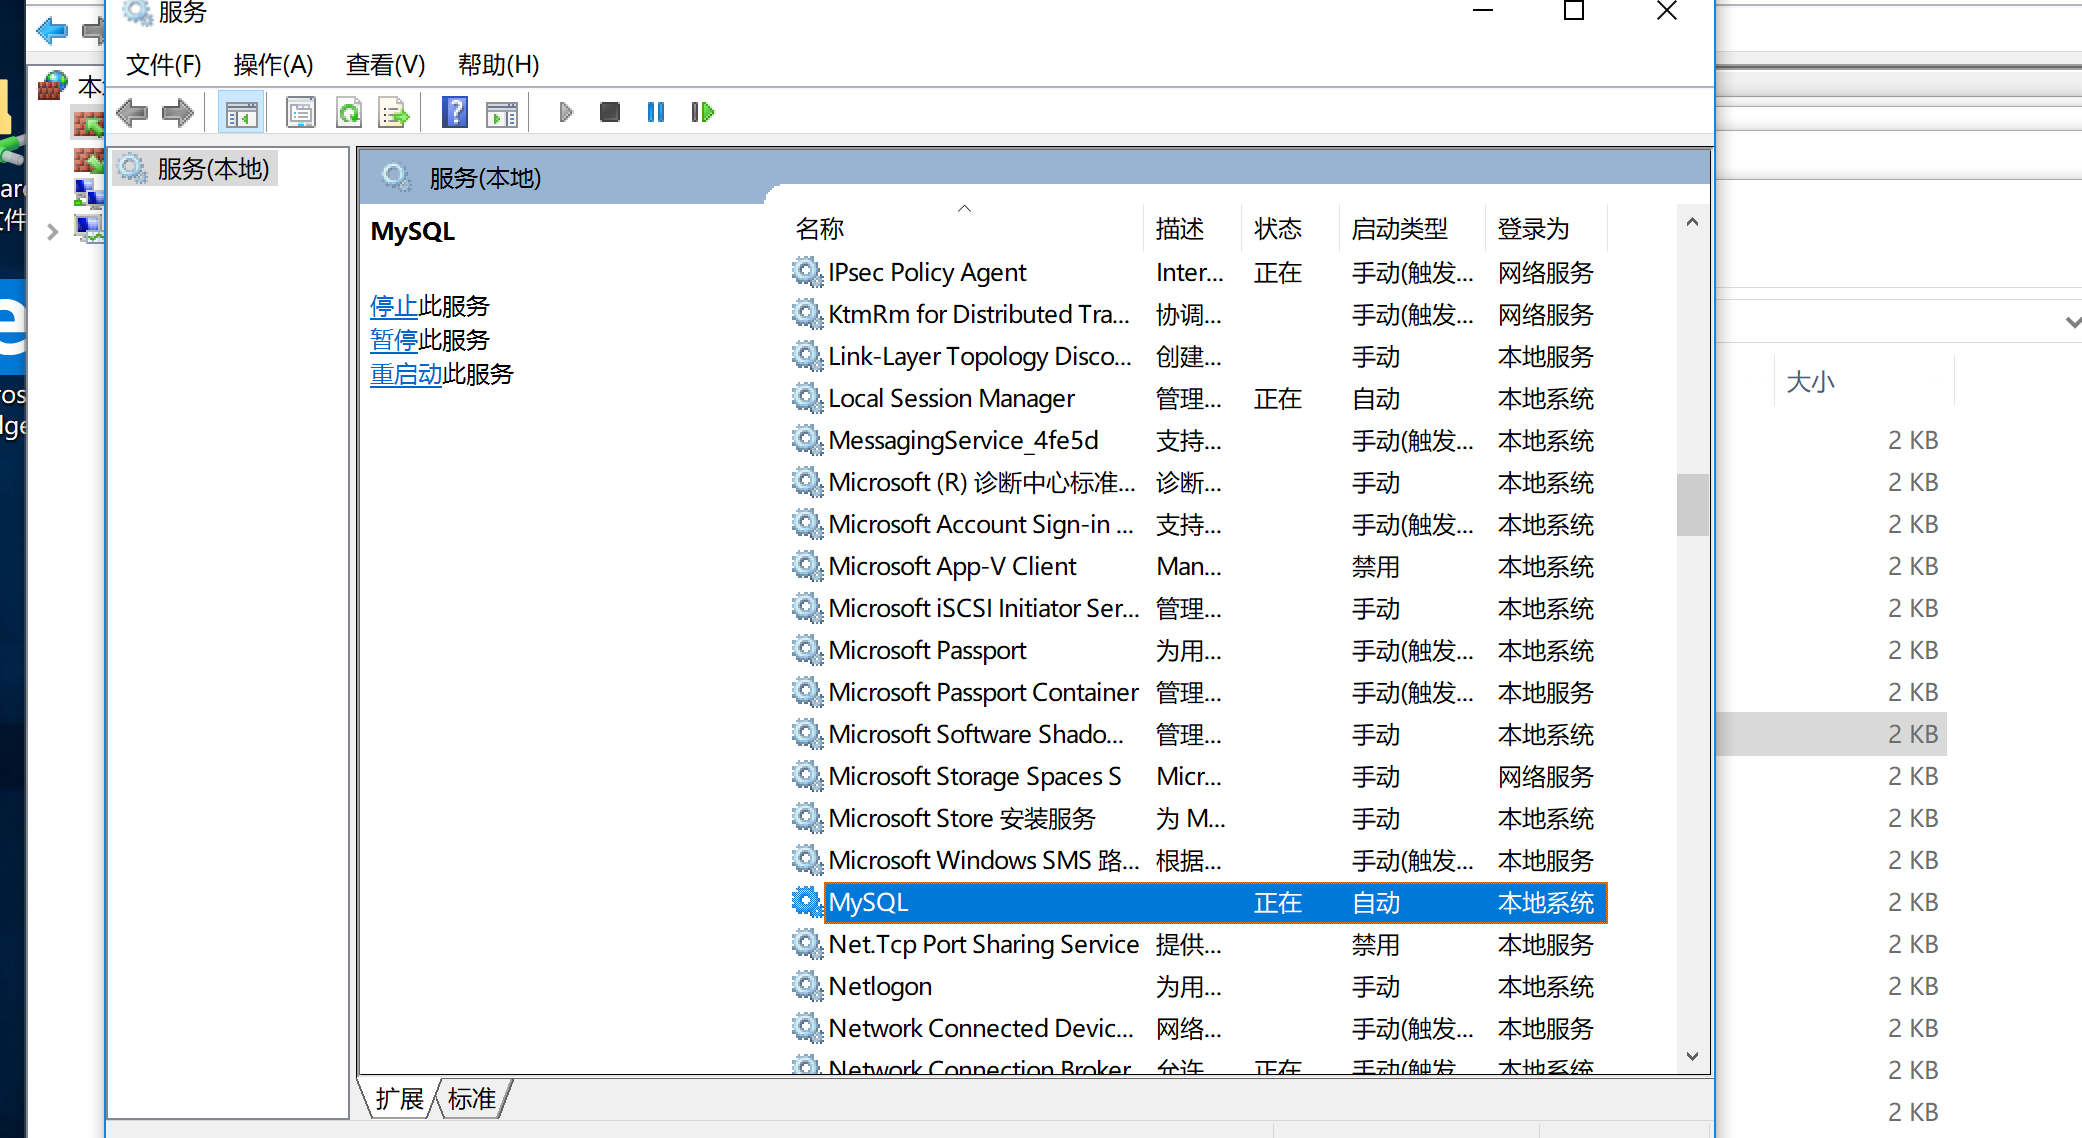2082x1138 pixels.
Task: Click the Properties toolbar icon
Action: tap(300, 112)
